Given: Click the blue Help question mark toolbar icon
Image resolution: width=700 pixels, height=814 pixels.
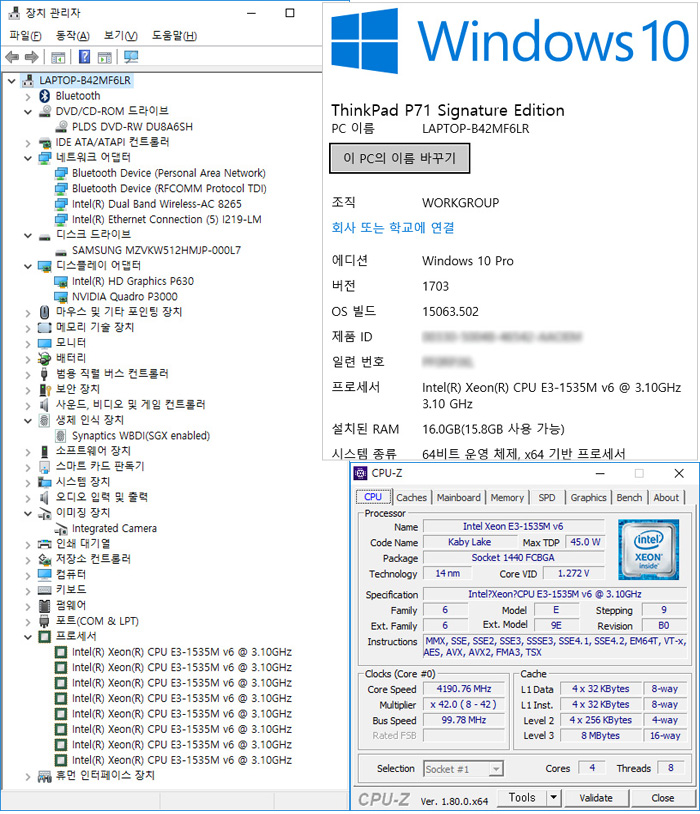Looking at the screenshot, I should [x=84, y=57].
